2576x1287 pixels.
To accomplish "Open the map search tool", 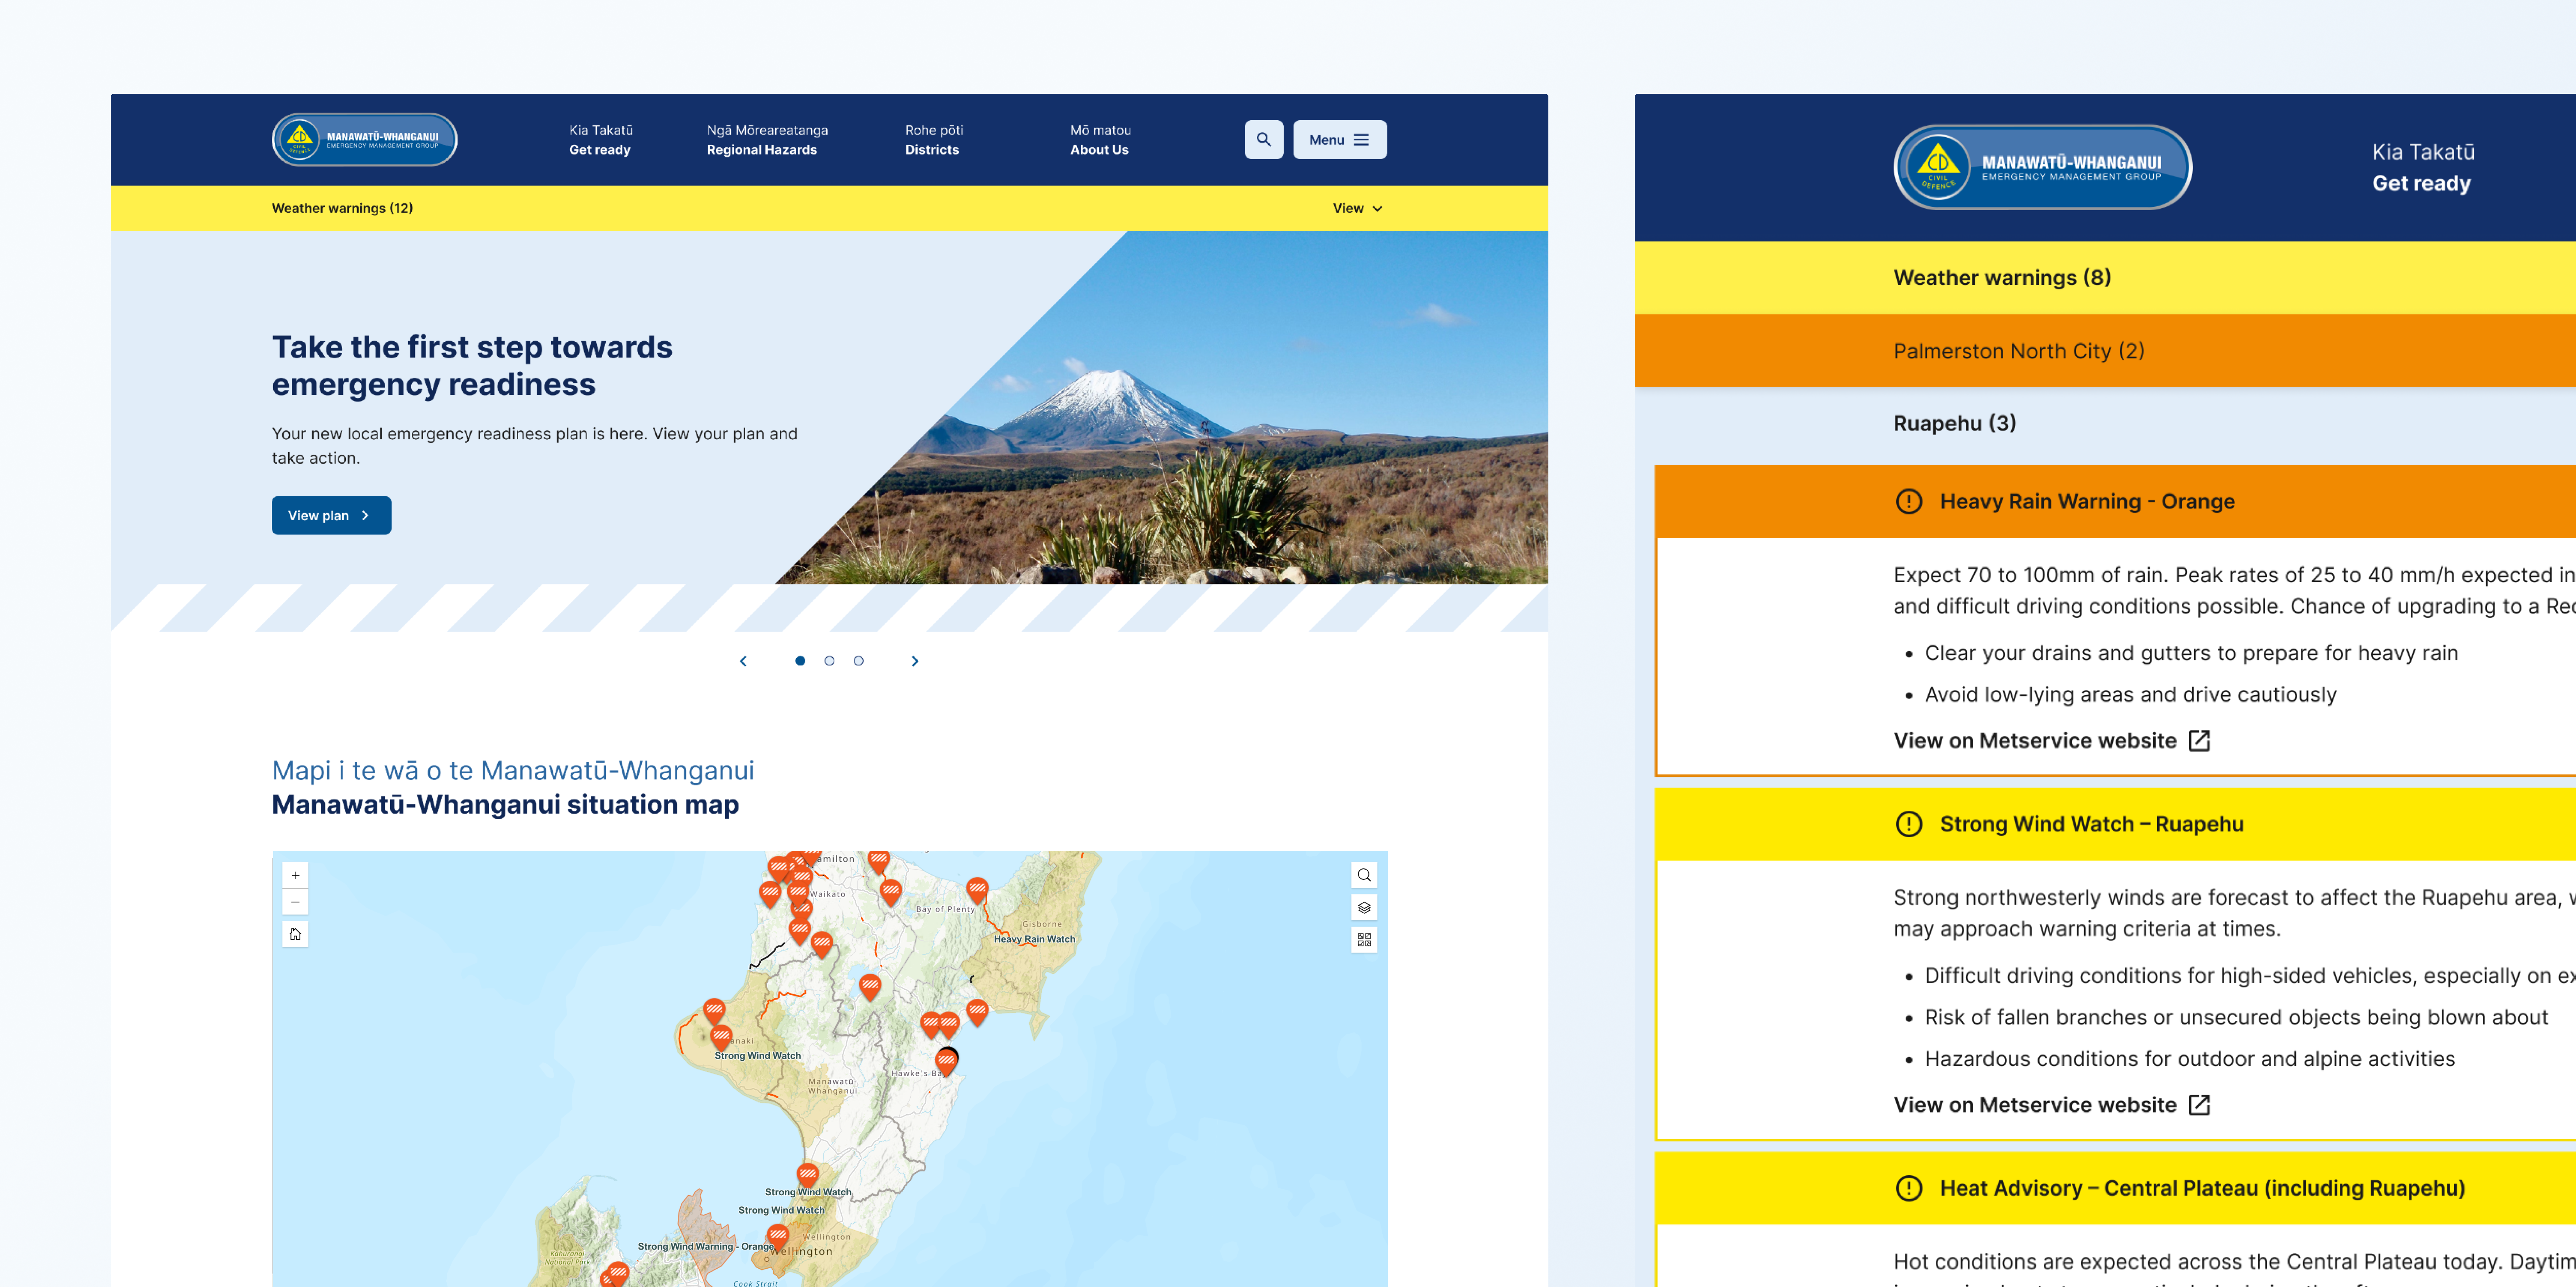I will click(x=1364, y=875).
